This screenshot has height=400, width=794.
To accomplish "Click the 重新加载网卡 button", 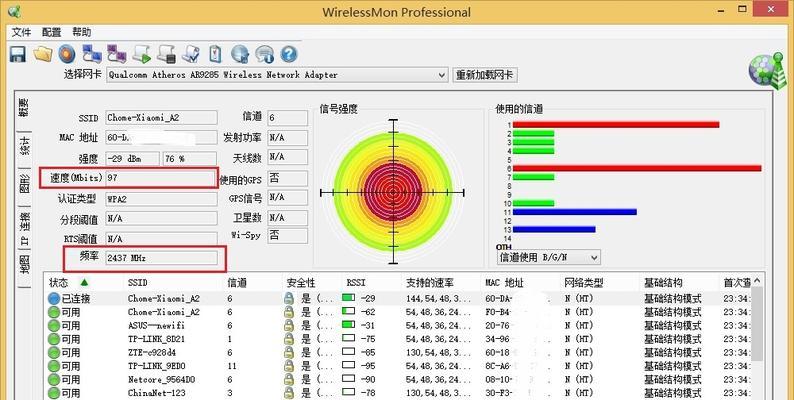I will (x=485, y=75).
